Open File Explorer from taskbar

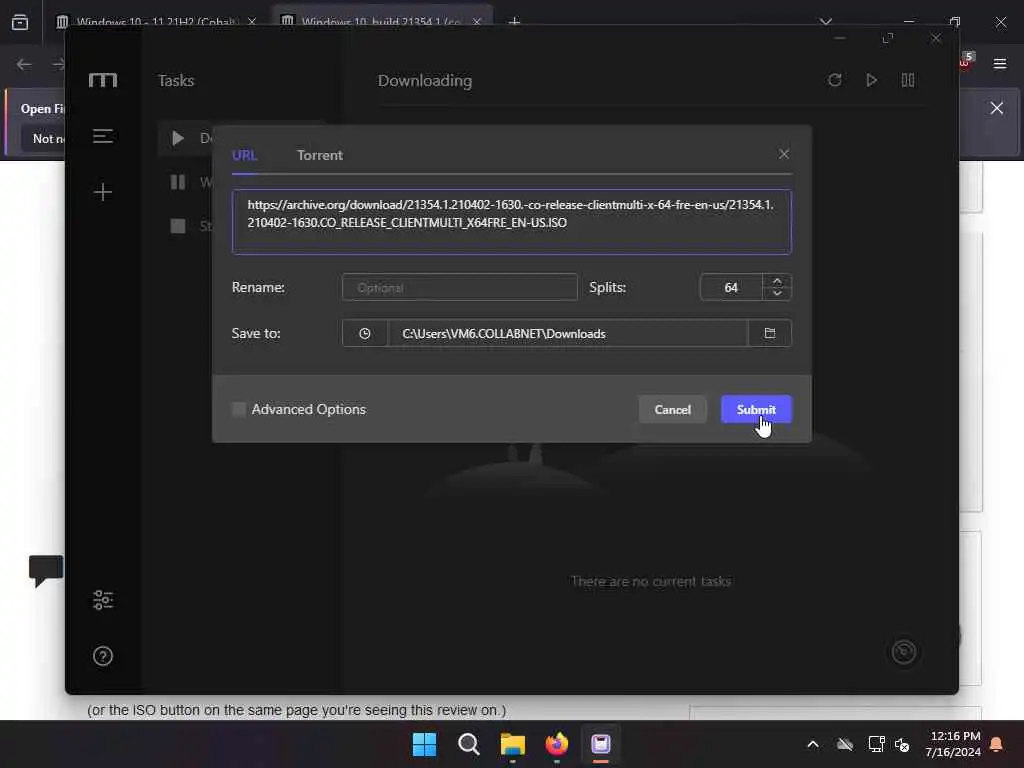point(513,744)
